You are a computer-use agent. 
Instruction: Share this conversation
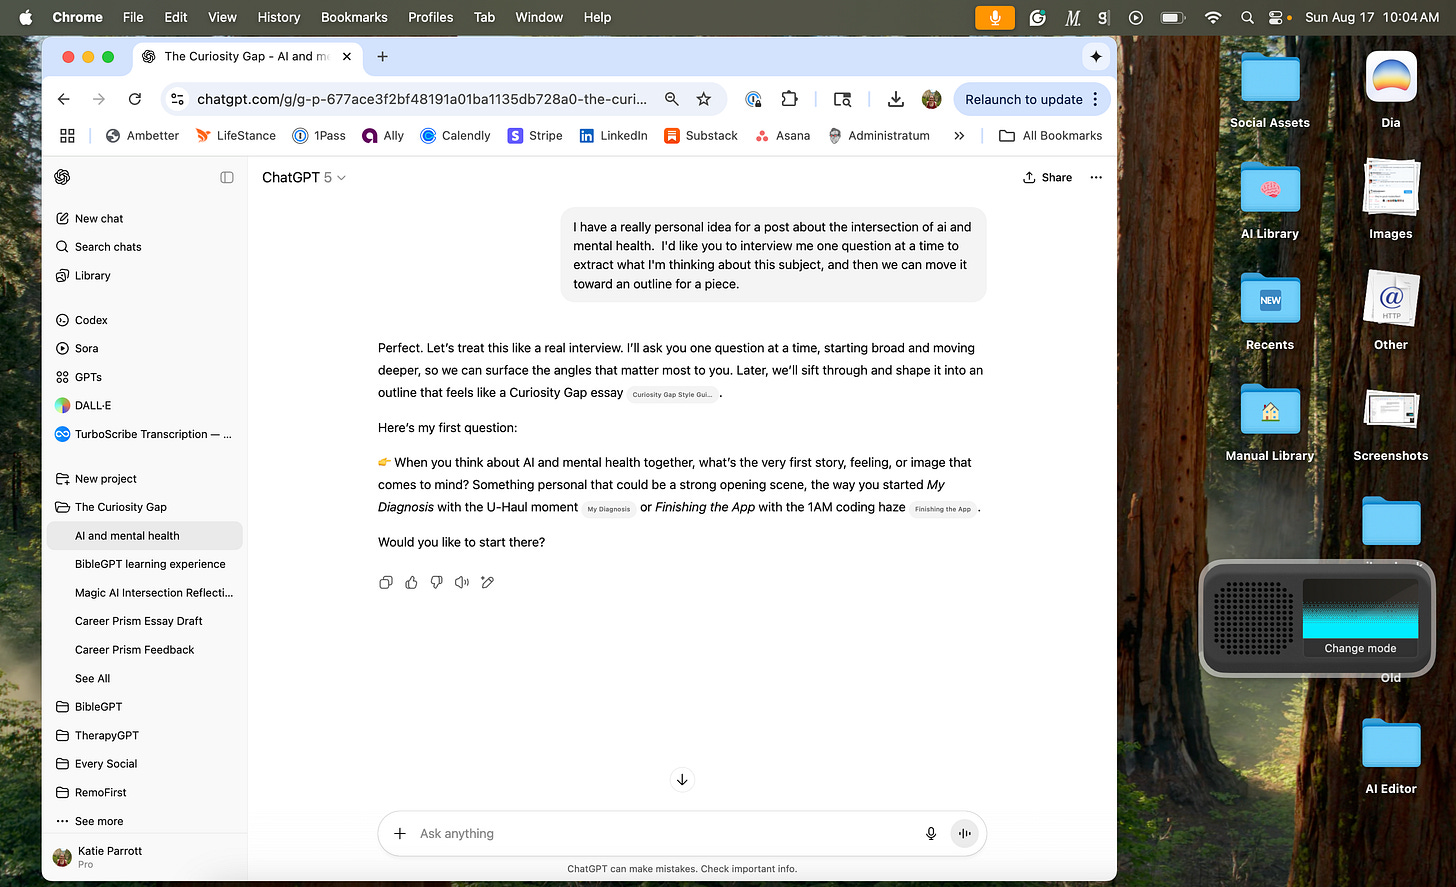(1047, 177)
